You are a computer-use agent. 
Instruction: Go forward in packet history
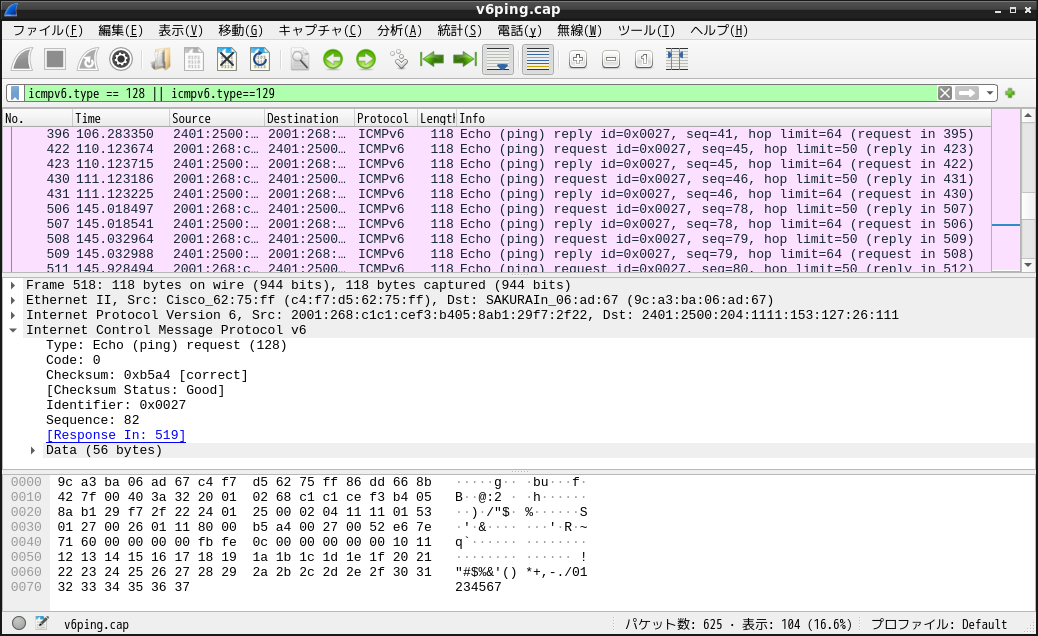[365, 60]
